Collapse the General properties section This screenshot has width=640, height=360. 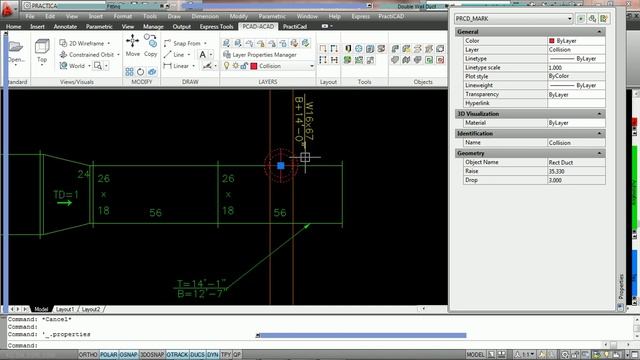pos(599,32)
